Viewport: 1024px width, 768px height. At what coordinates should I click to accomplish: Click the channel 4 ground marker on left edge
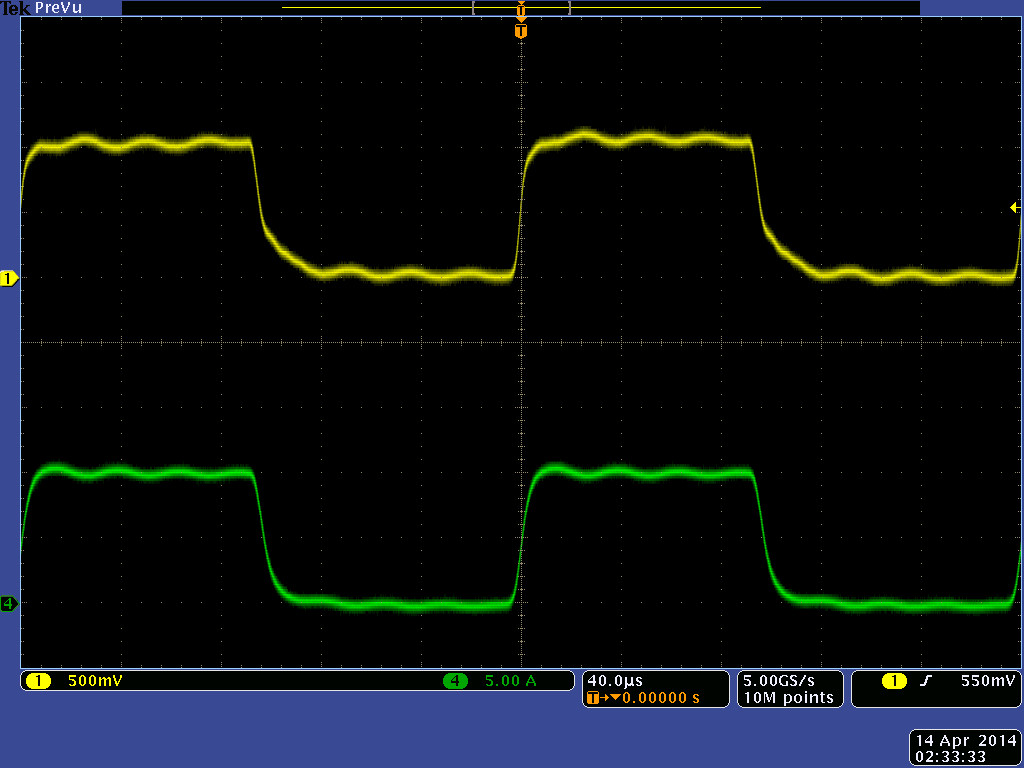point(9,603)
